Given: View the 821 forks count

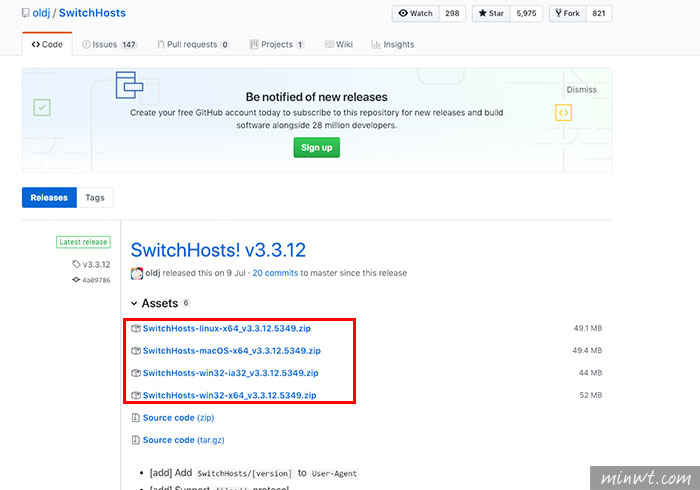Looking at the screenshot, I should point(599,13).
